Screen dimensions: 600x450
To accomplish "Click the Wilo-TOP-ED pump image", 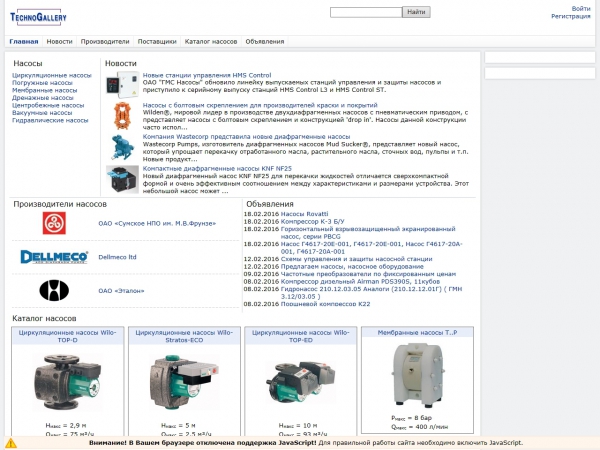I will 300,382.
